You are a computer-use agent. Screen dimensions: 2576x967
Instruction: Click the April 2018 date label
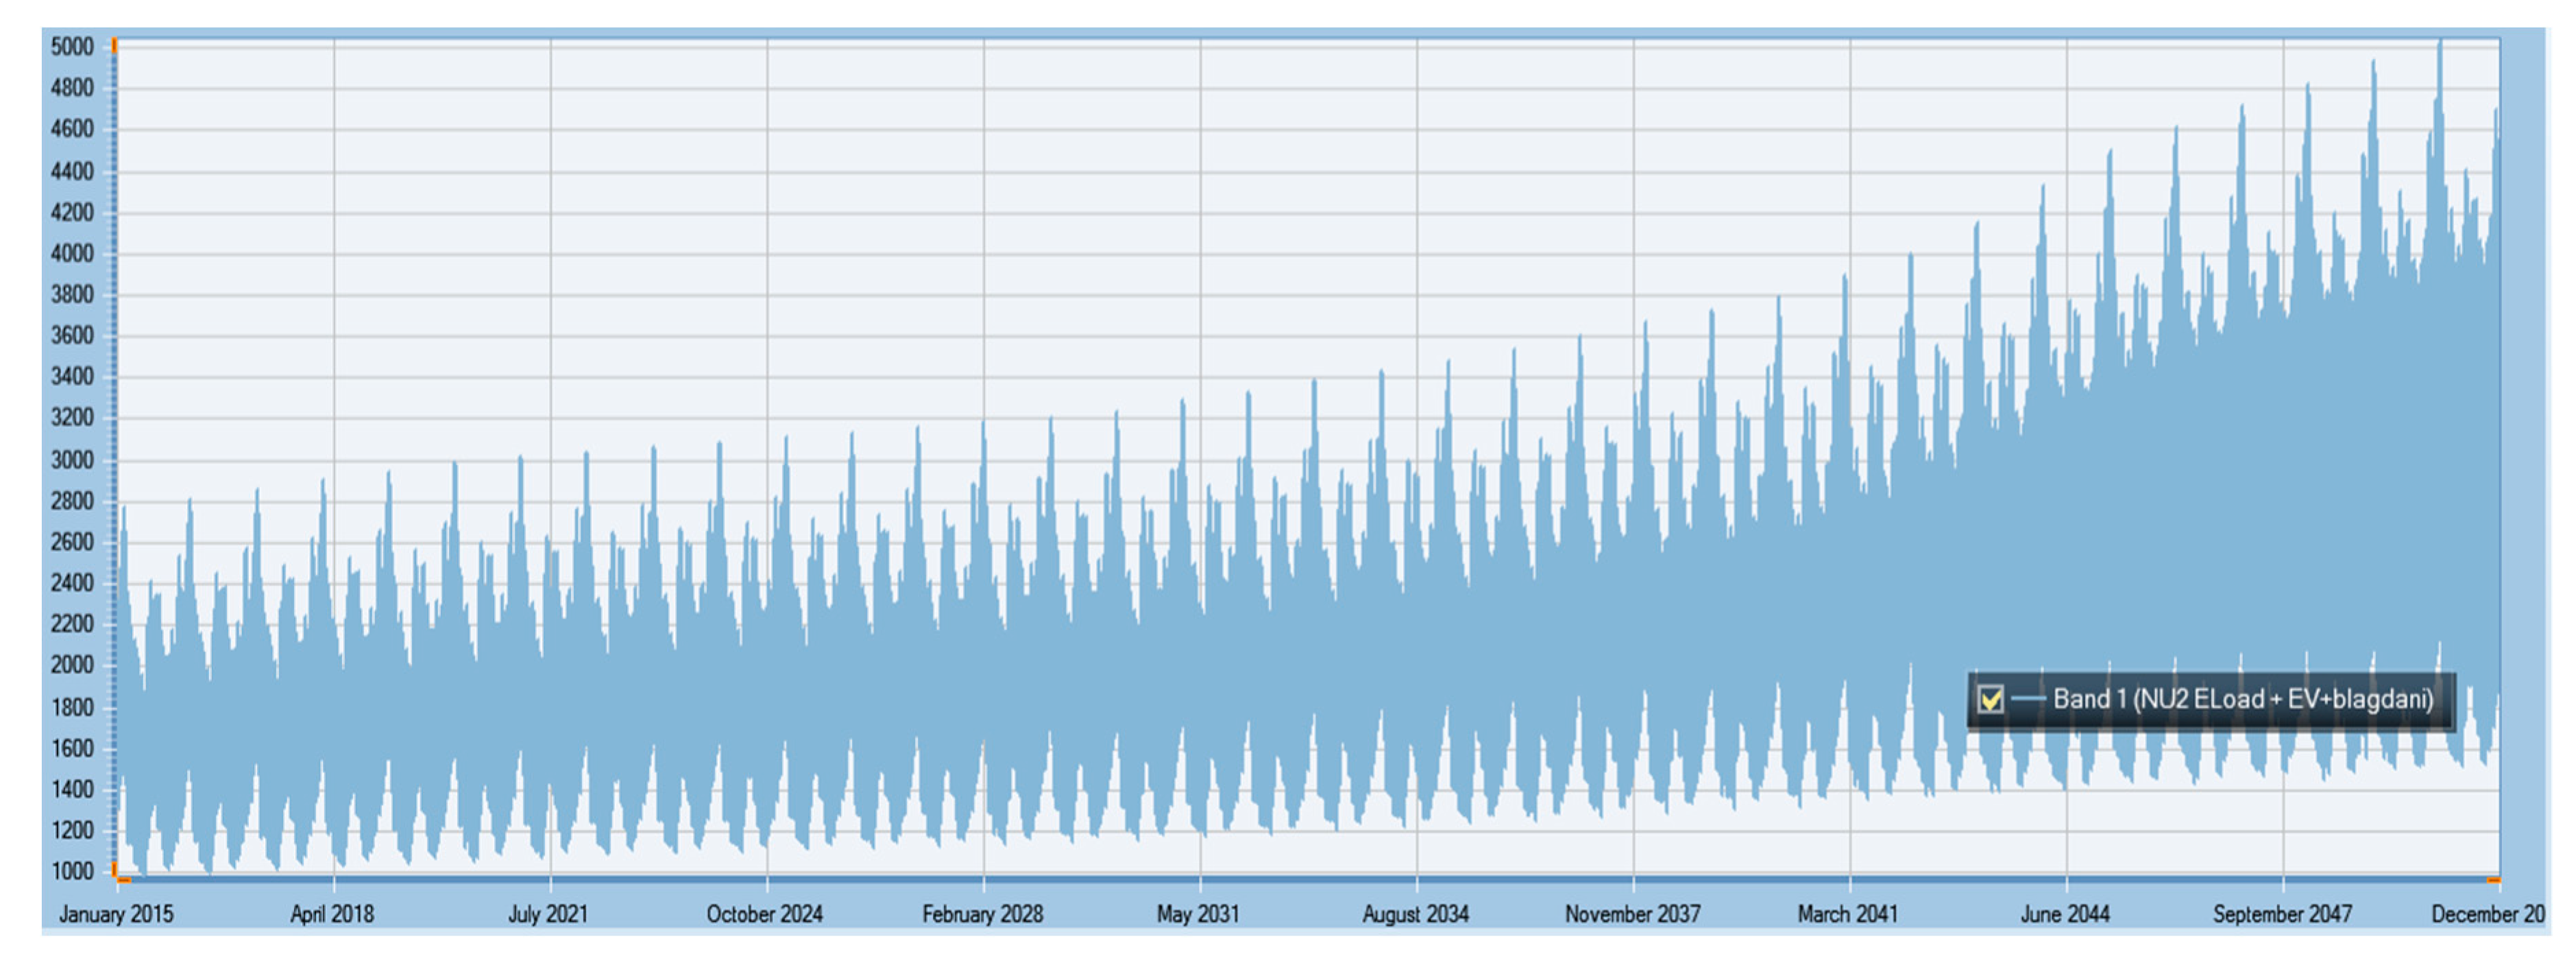click(332, 914)
